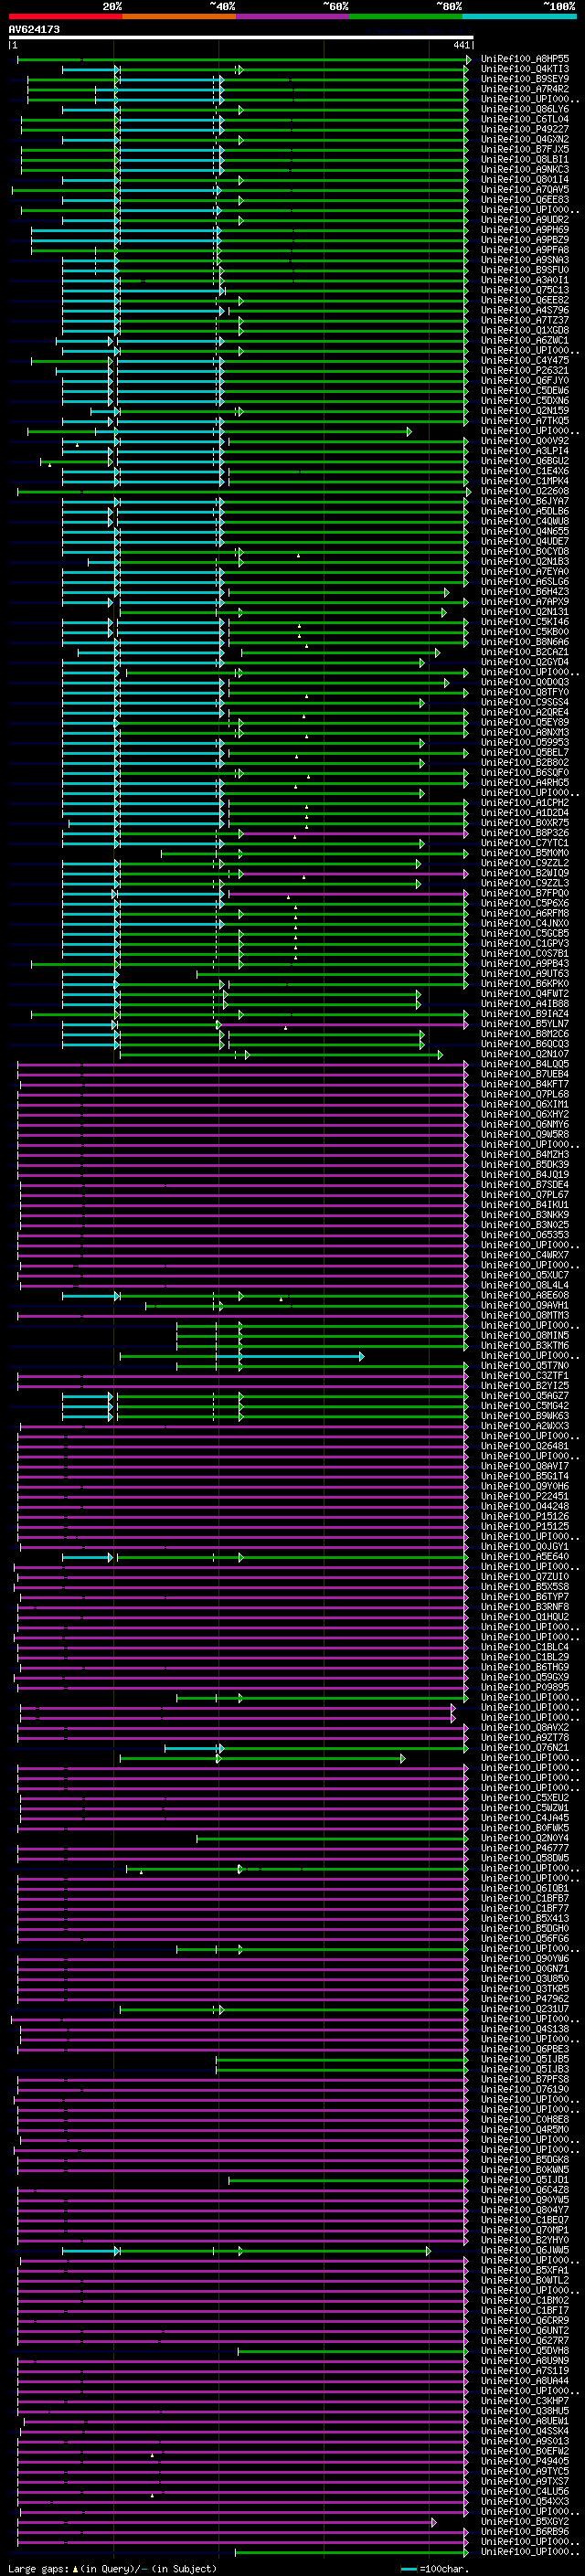
Task: Open hit UniRef100_C6TL04
Action: click(x=525, y=119)
